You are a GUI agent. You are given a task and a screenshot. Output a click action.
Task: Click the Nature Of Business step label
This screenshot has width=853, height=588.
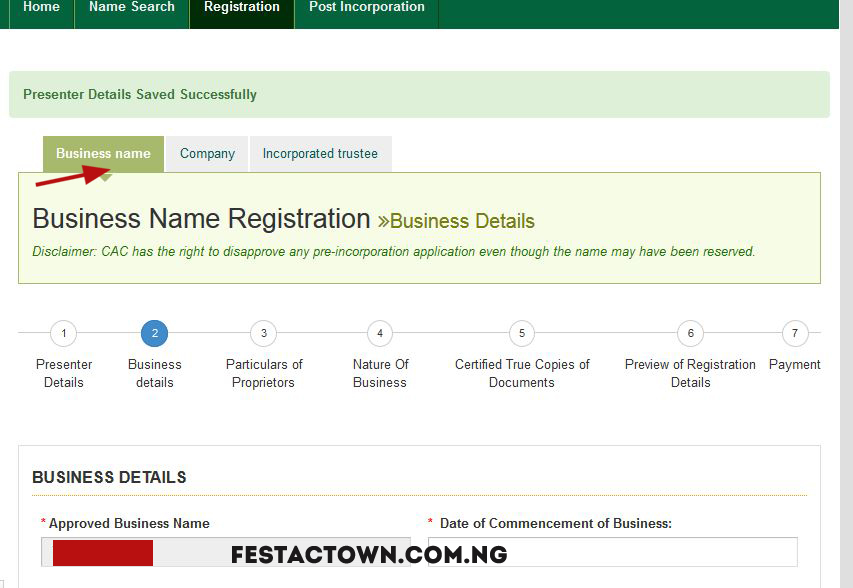click(x=380, y=373)
